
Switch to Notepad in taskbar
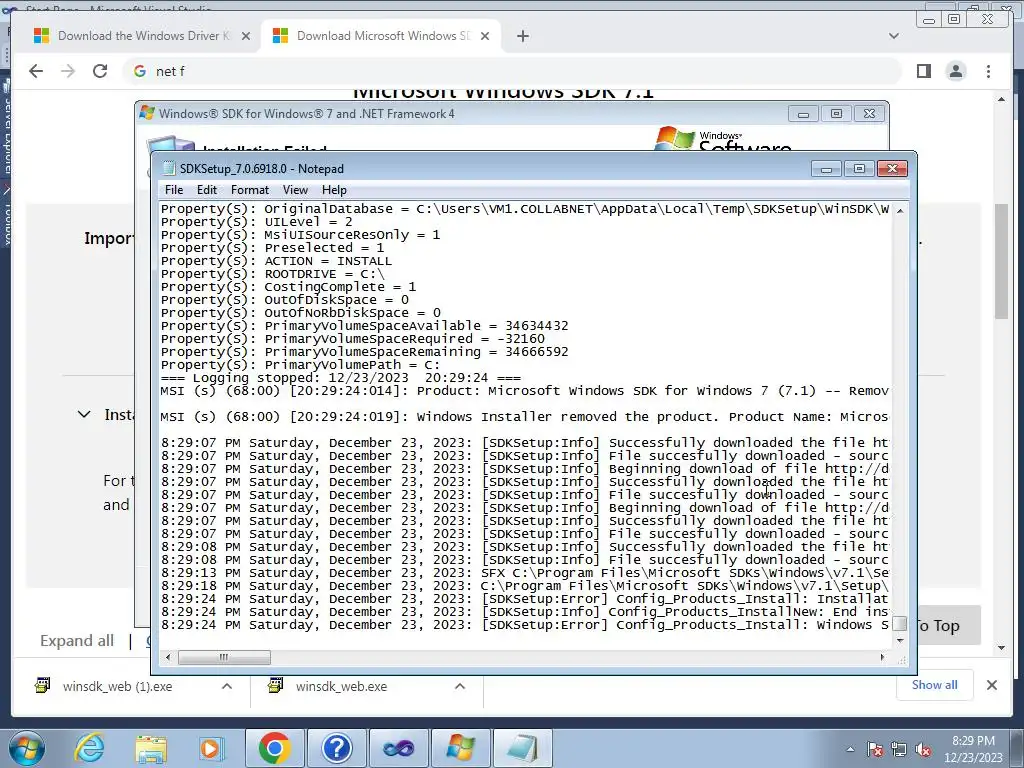click(x=522, y=748)
